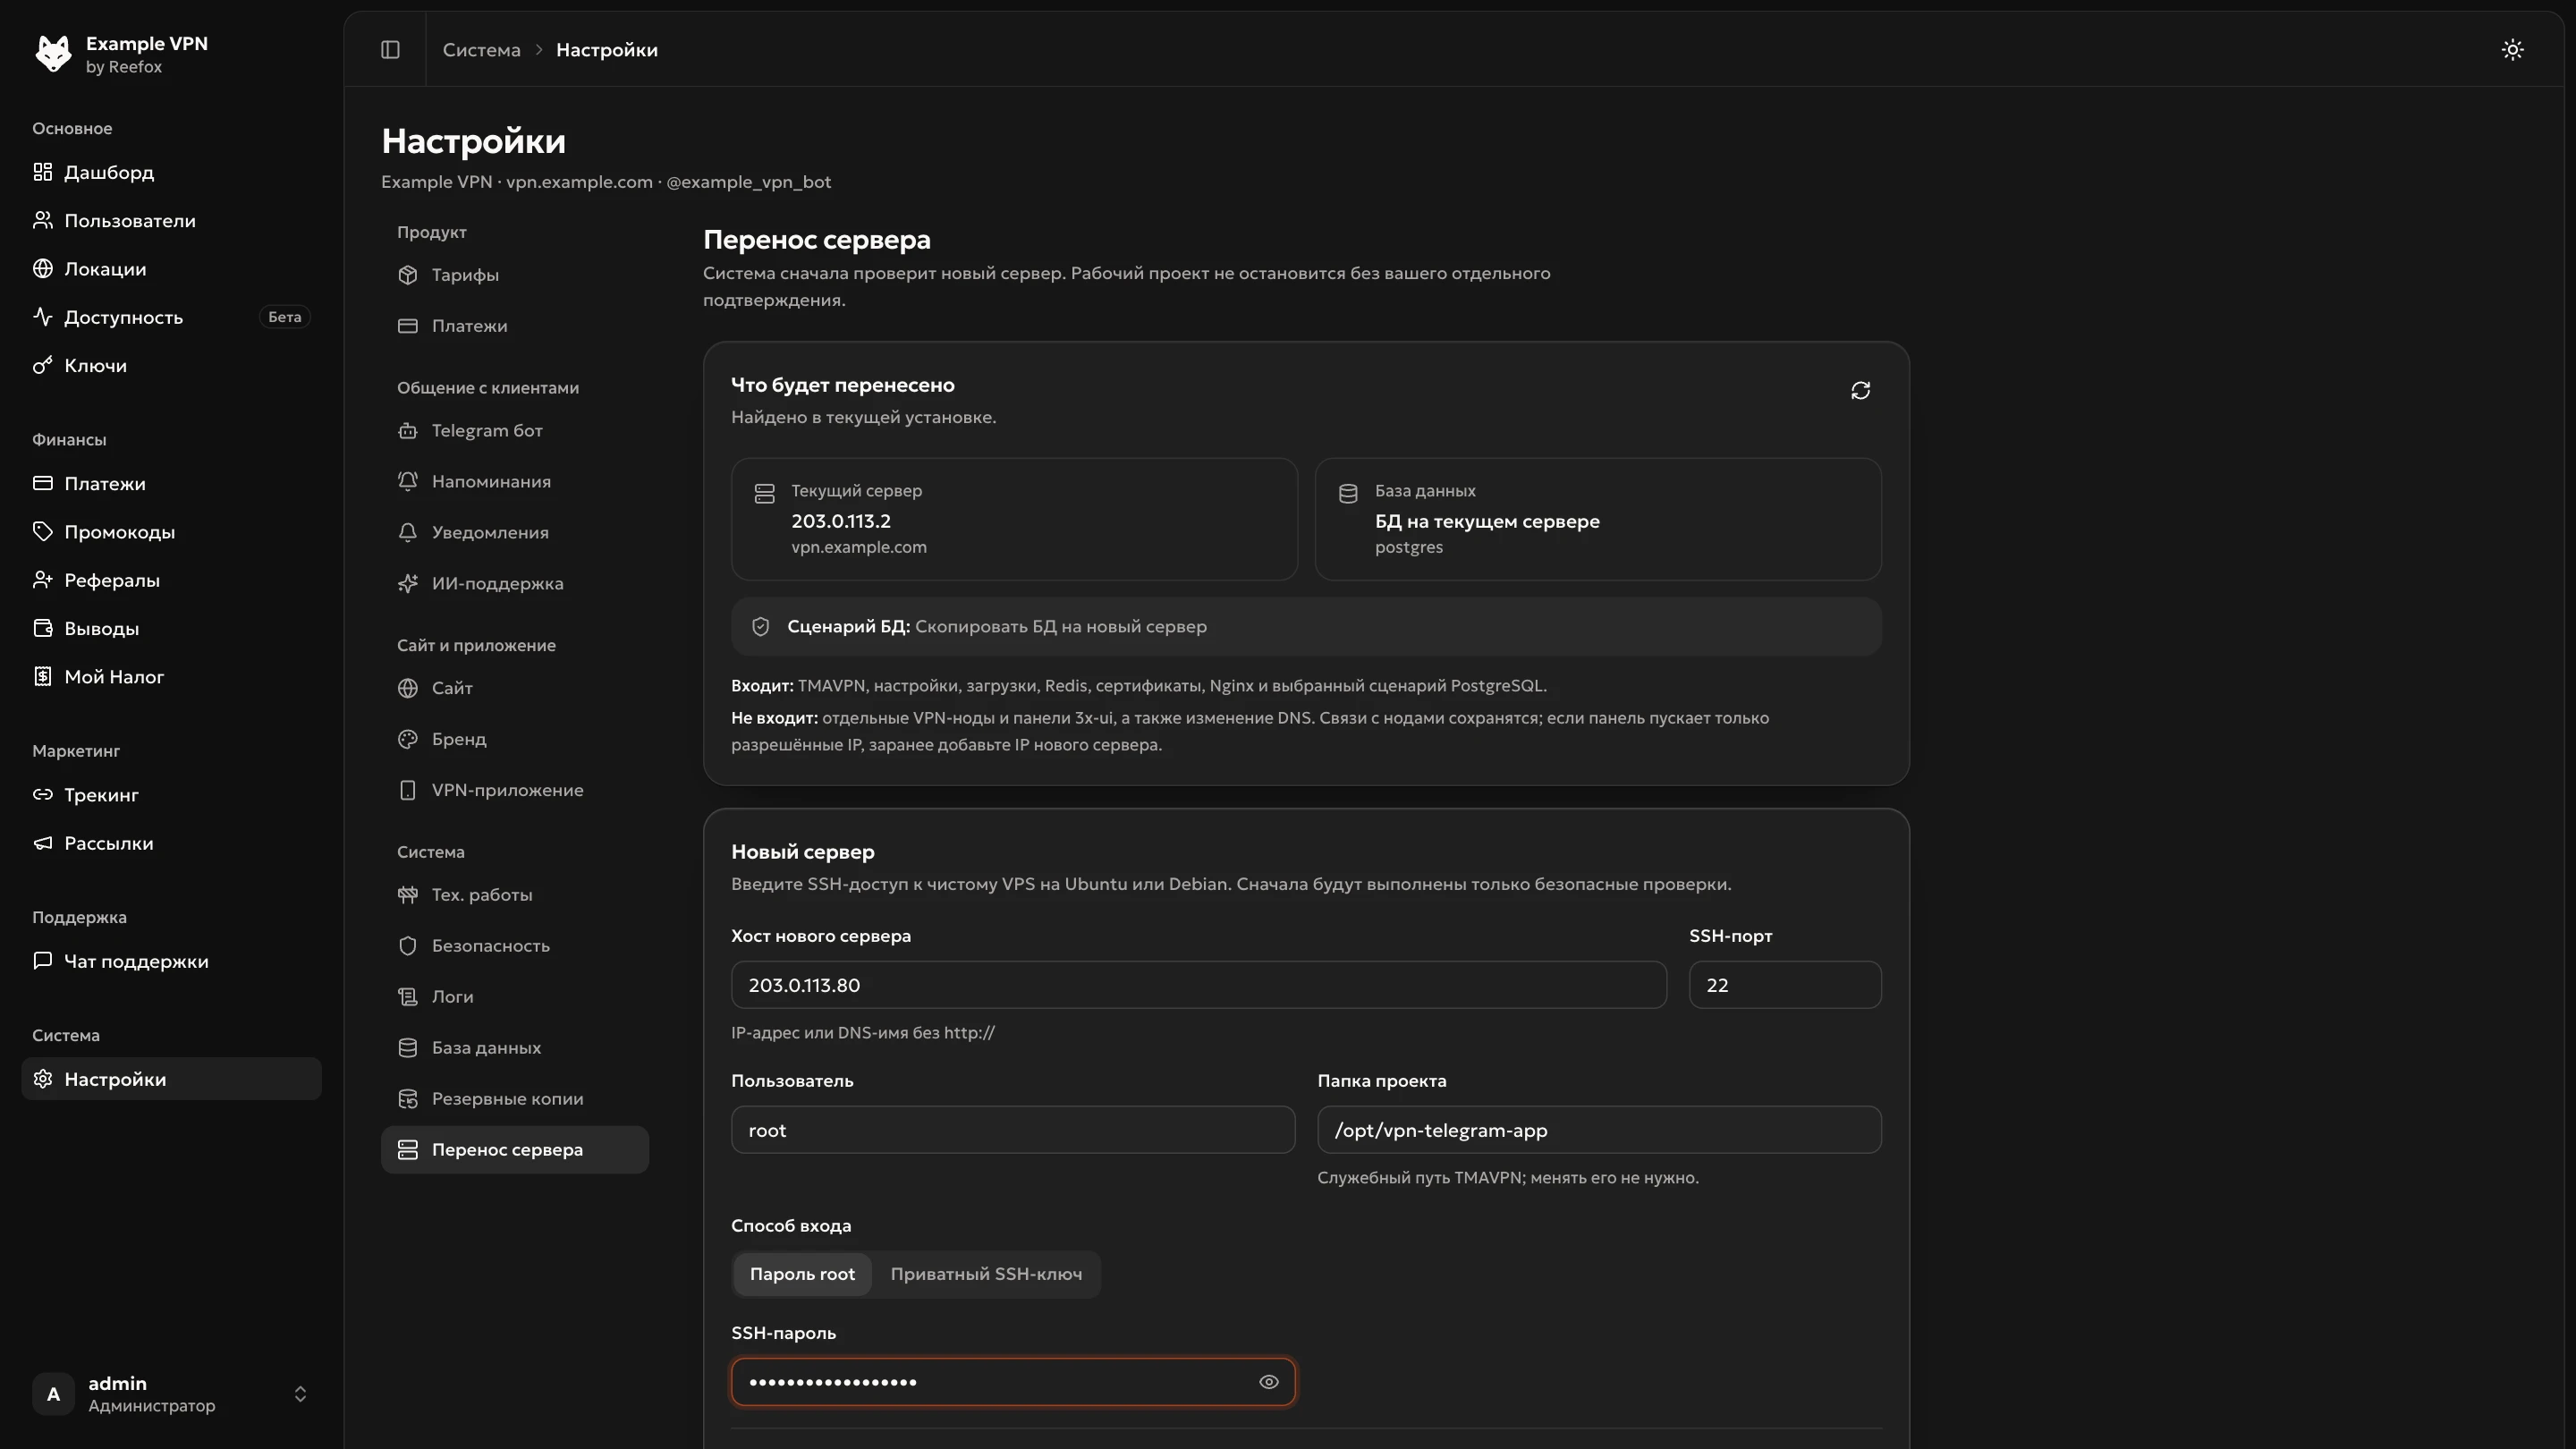The image size is (2576, 1449).
Task: Open the VPN-приложение settings section
Action: pyautogui.click(x=515, y=790)
